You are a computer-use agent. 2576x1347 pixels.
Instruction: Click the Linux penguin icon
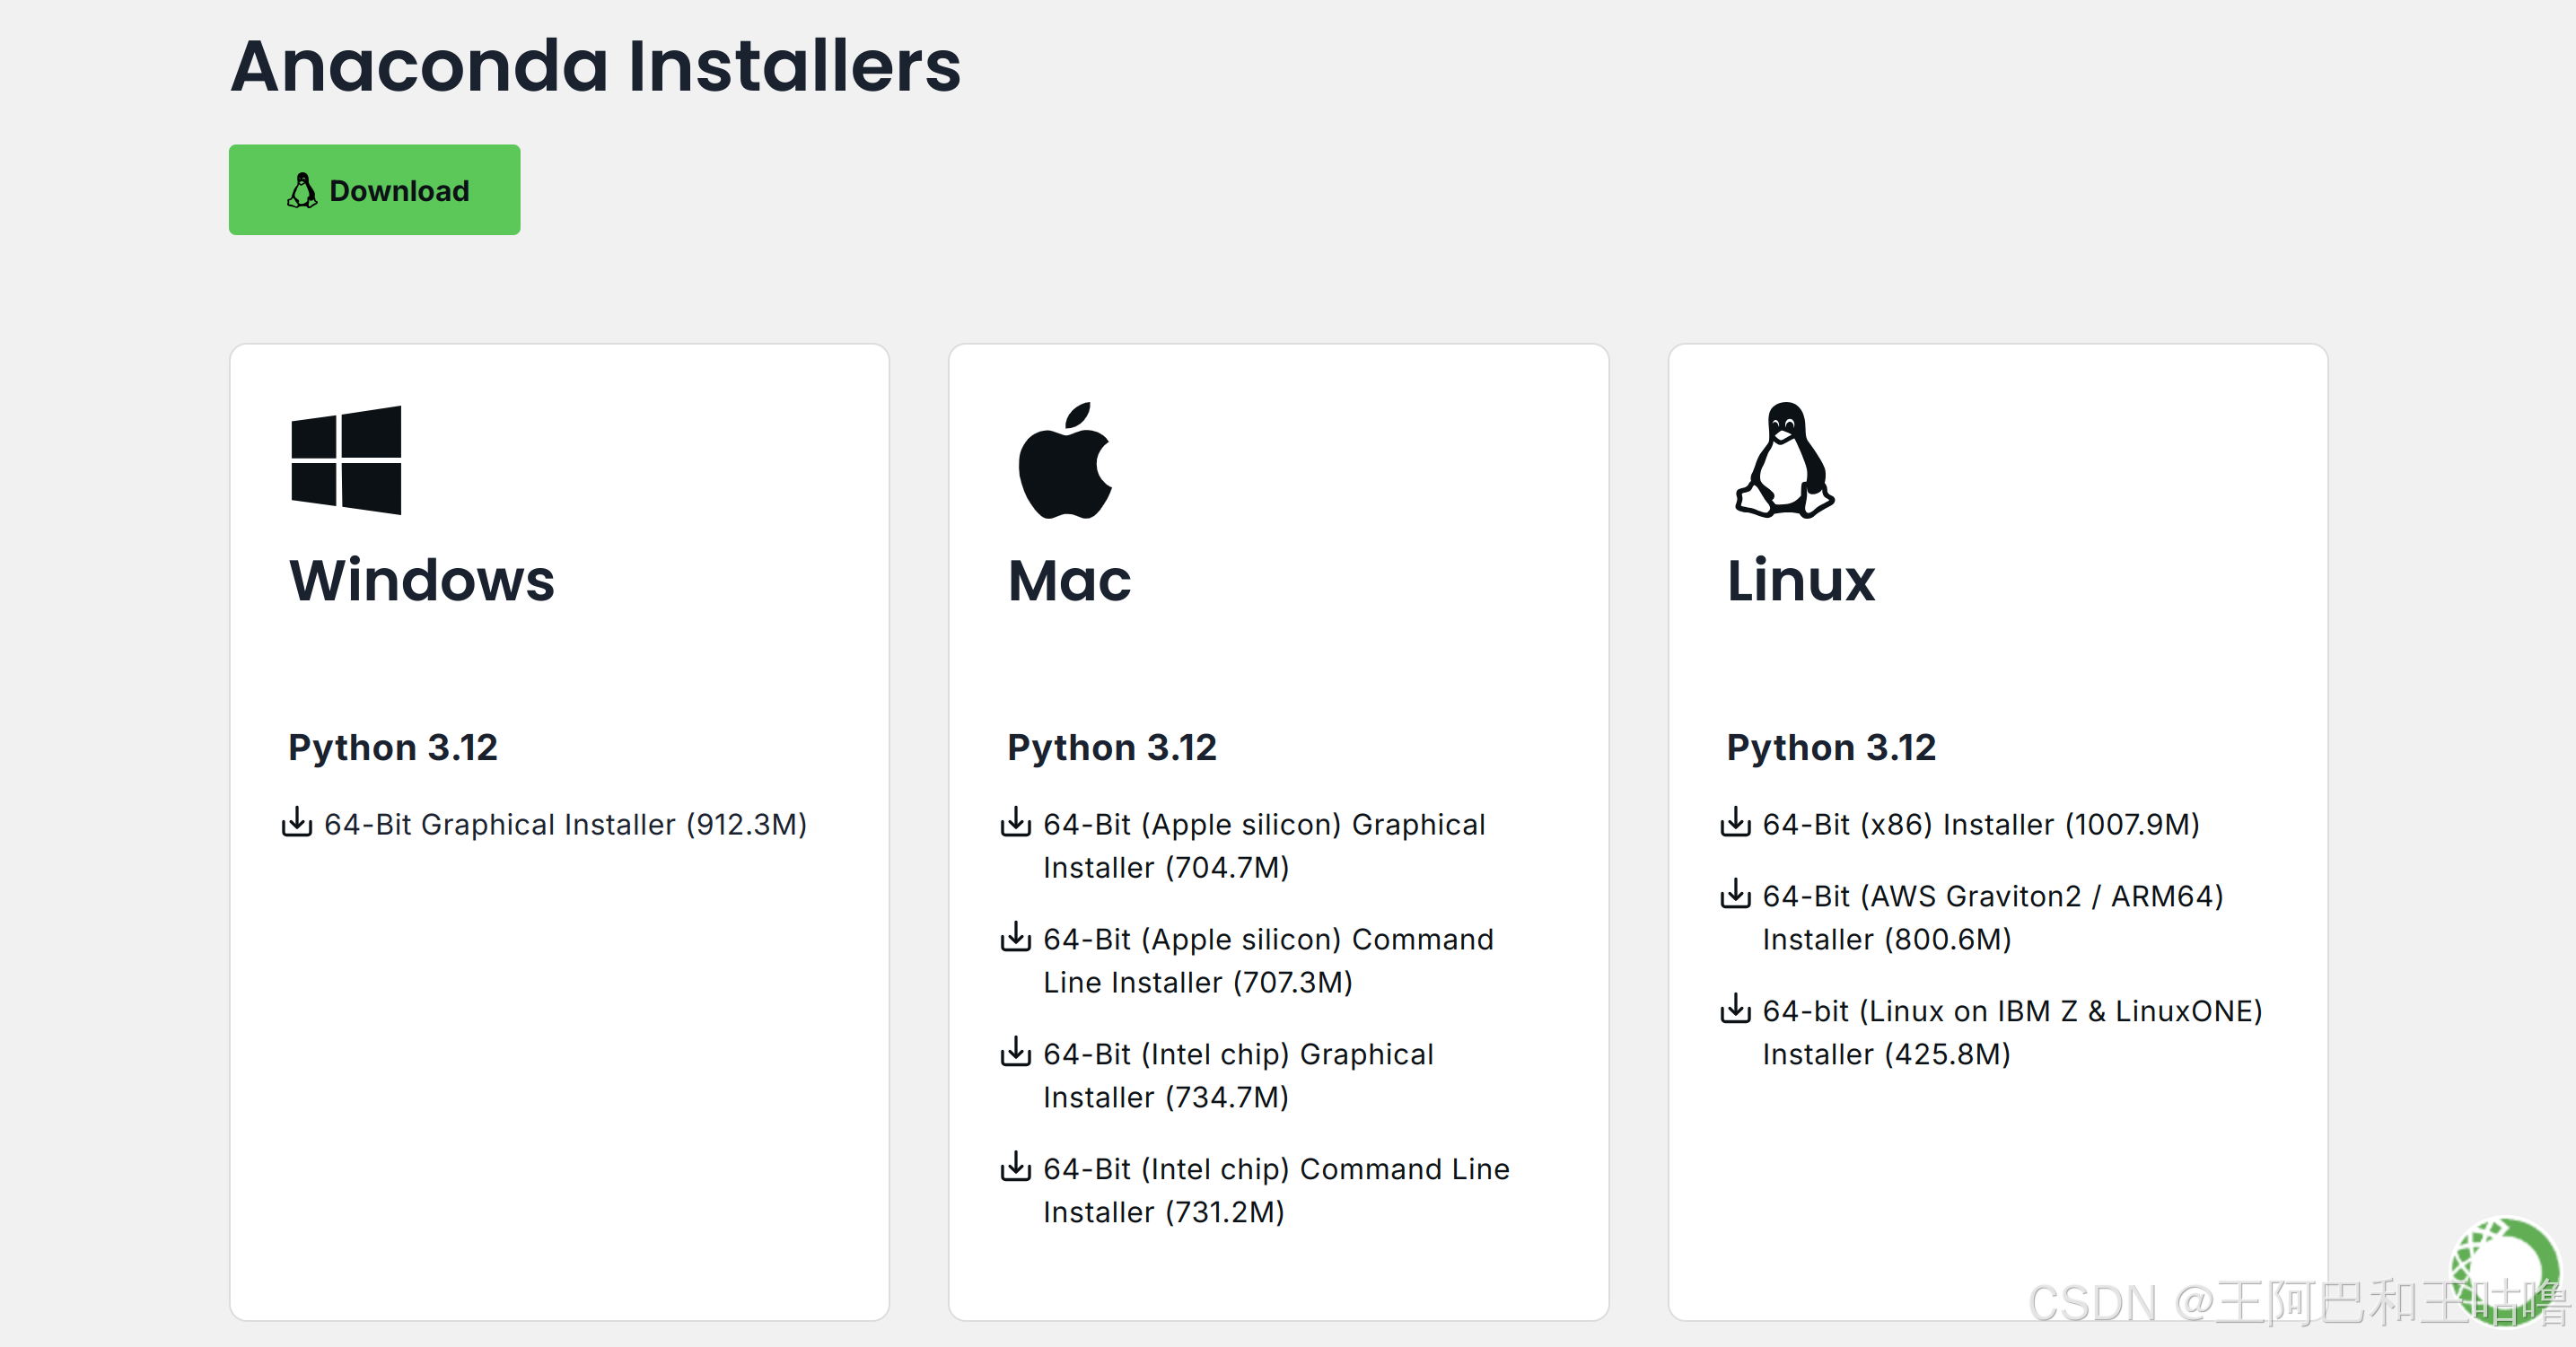[1784, 462]
